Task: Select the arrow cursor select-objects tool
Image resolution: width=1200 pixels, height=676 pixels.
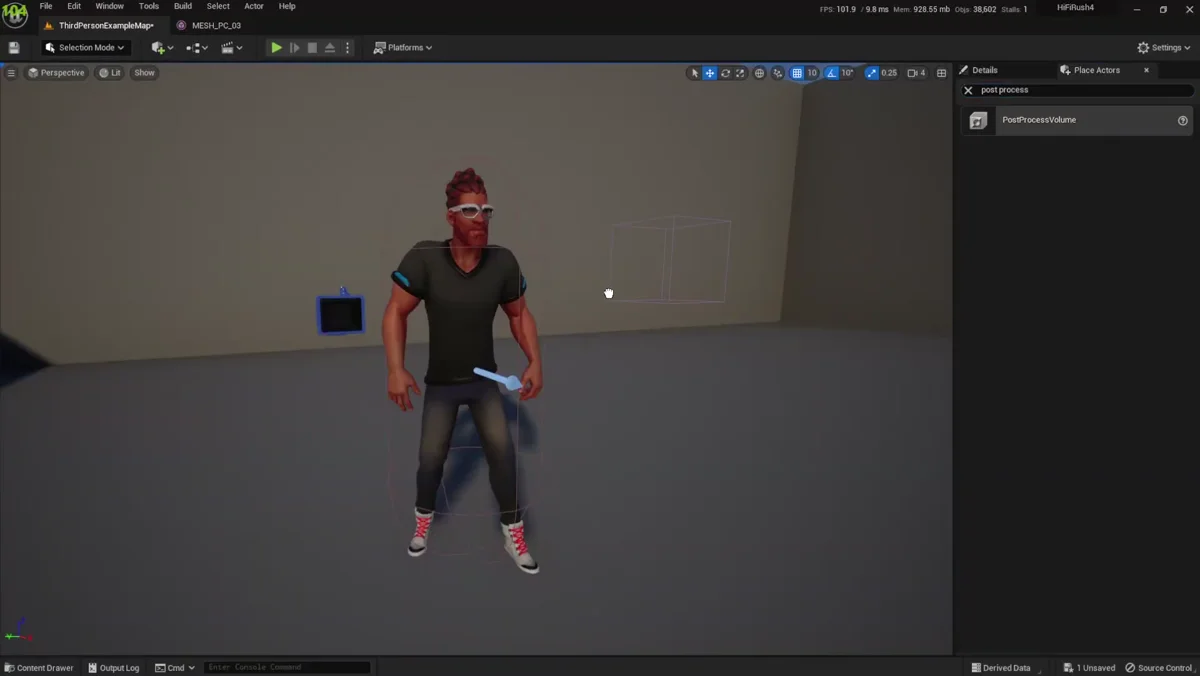Action: (x=694, y=73)
